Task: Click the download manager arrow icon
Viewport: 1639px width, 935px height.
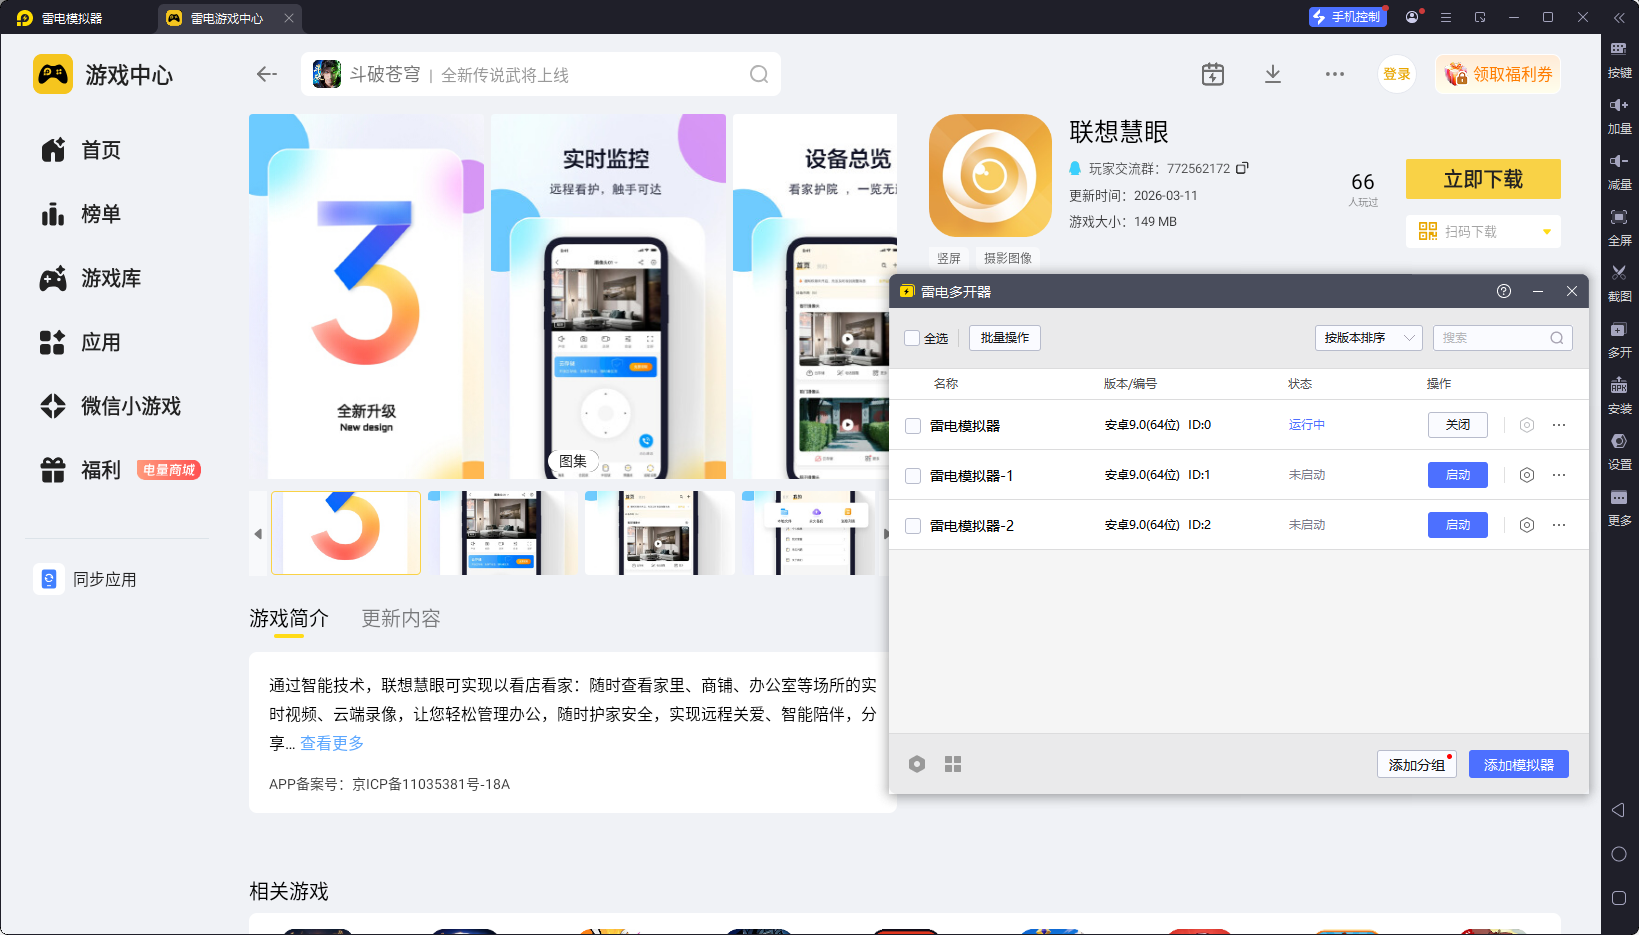Action: click(1272, 74)
